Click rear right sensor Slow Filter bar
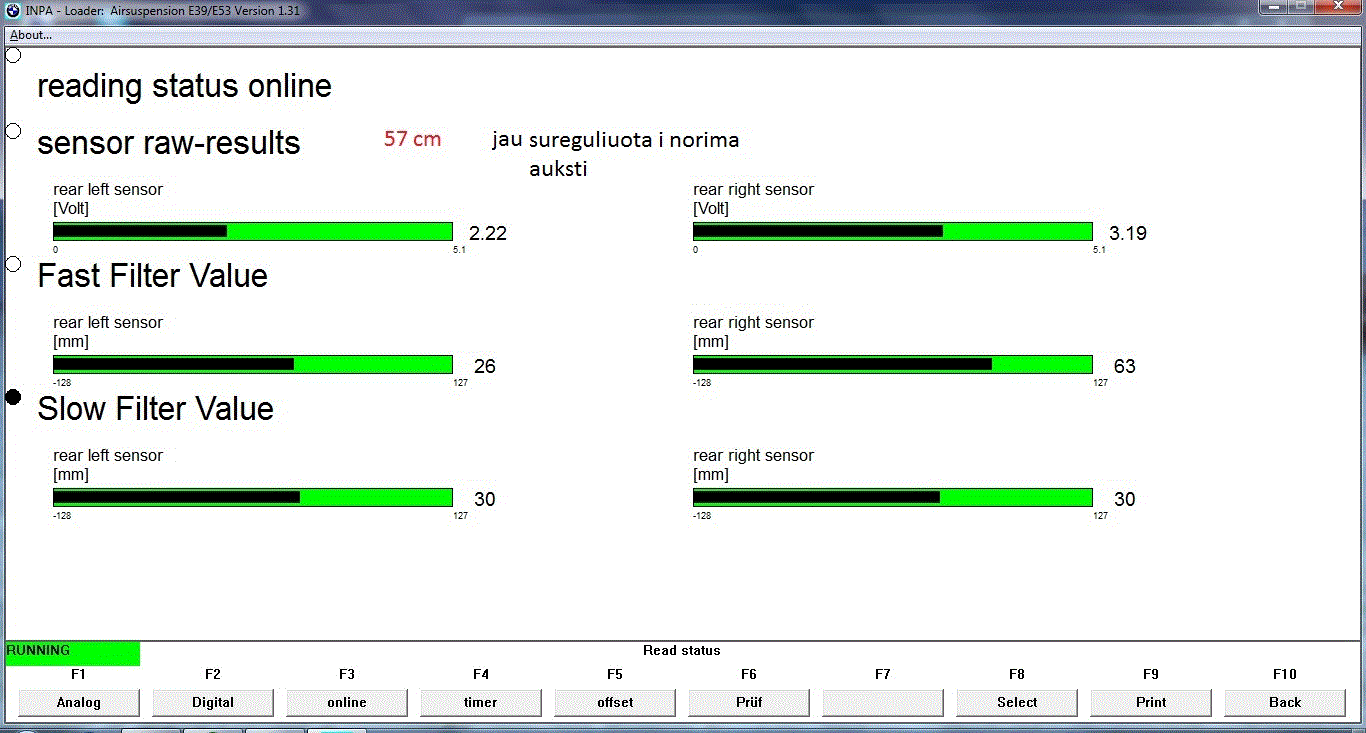Screen dimensions: 1366x733 click(x=893, y=498)
